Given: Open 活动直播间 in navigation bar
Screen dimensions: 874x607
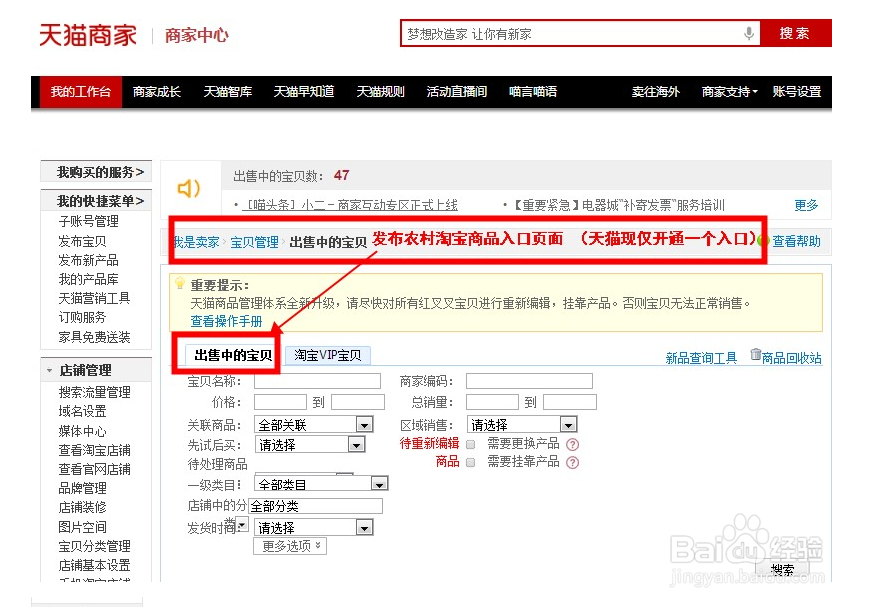Looking at the screenshot, I should click(457, 92).
